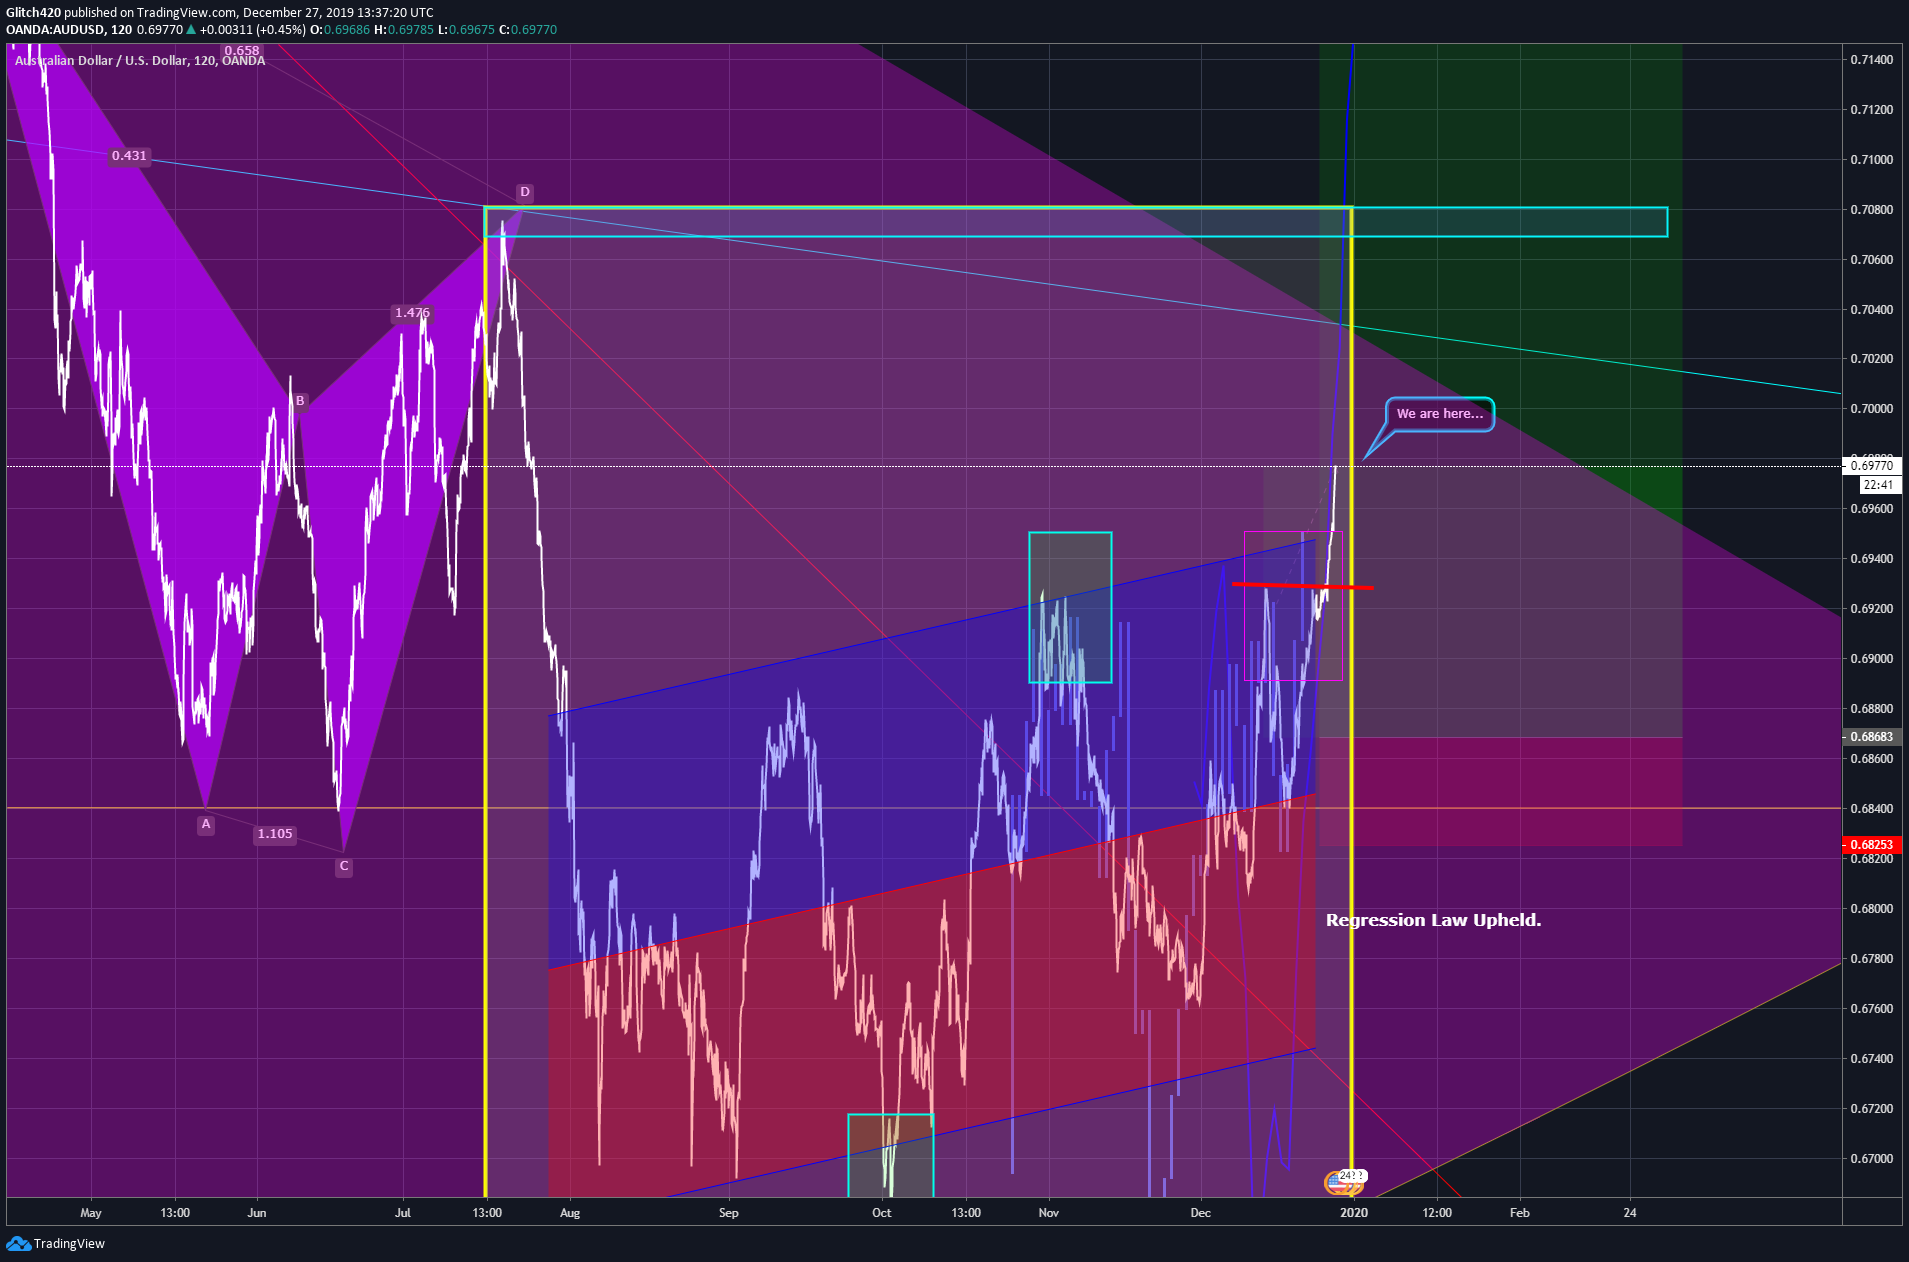
Task: Click the countdown timer label 22:41
Action: coord(1878,485)
